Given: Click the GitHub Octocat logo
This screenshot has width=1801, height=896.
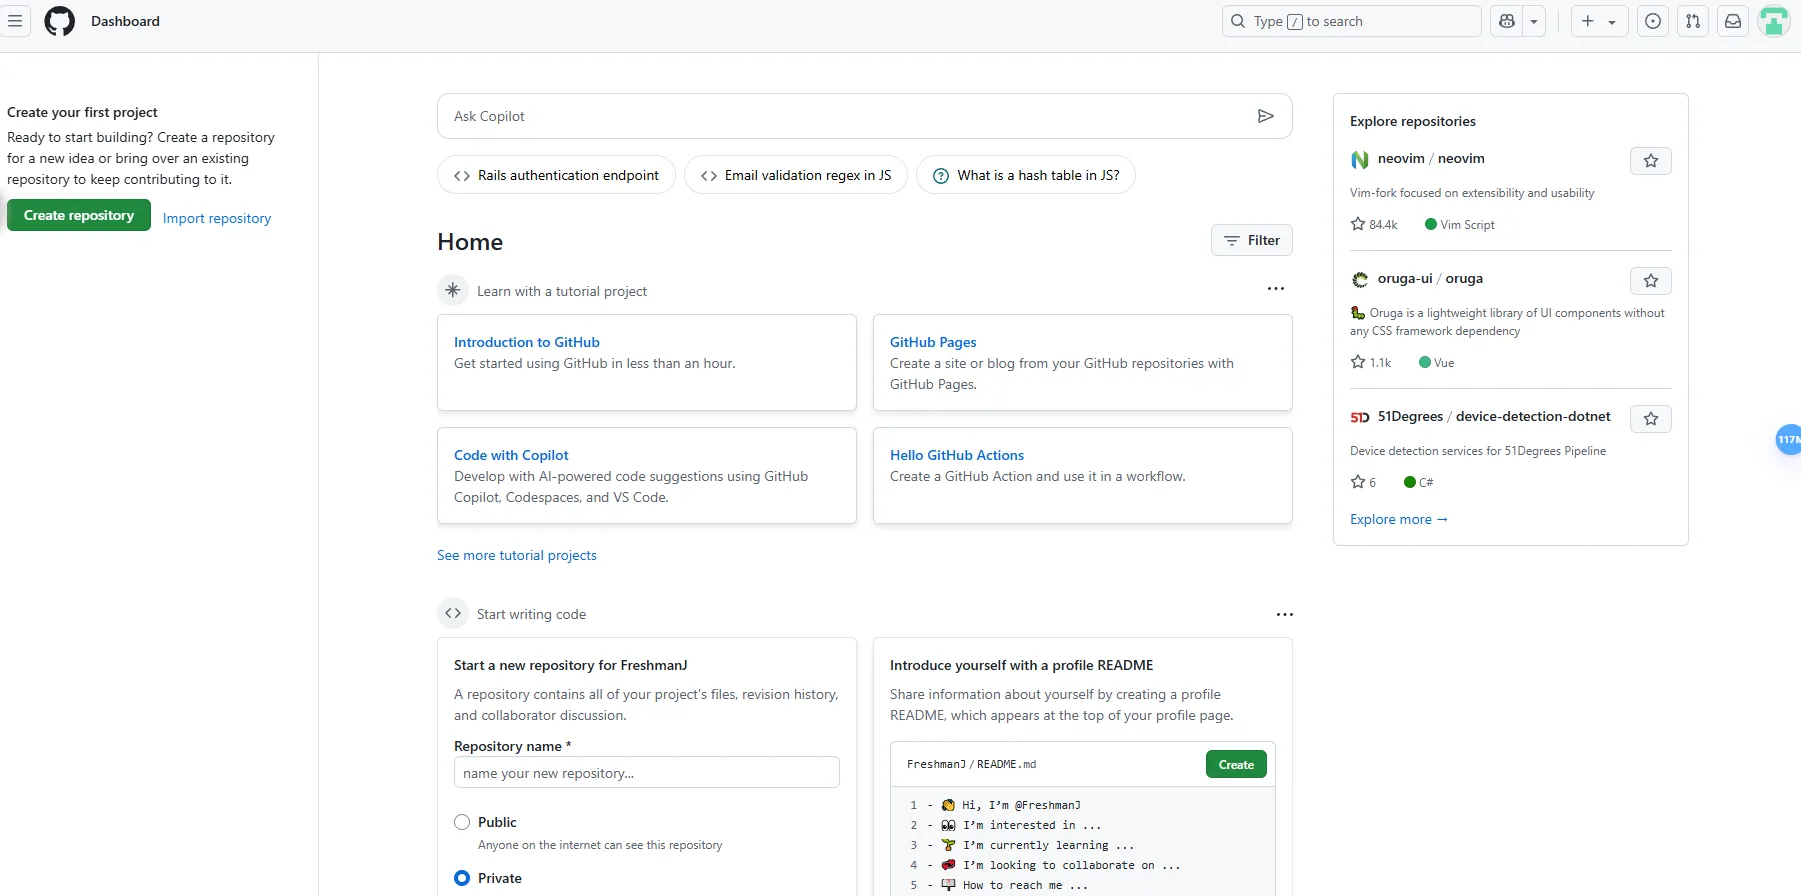Looking at the screenshot, I should (60, 21).
